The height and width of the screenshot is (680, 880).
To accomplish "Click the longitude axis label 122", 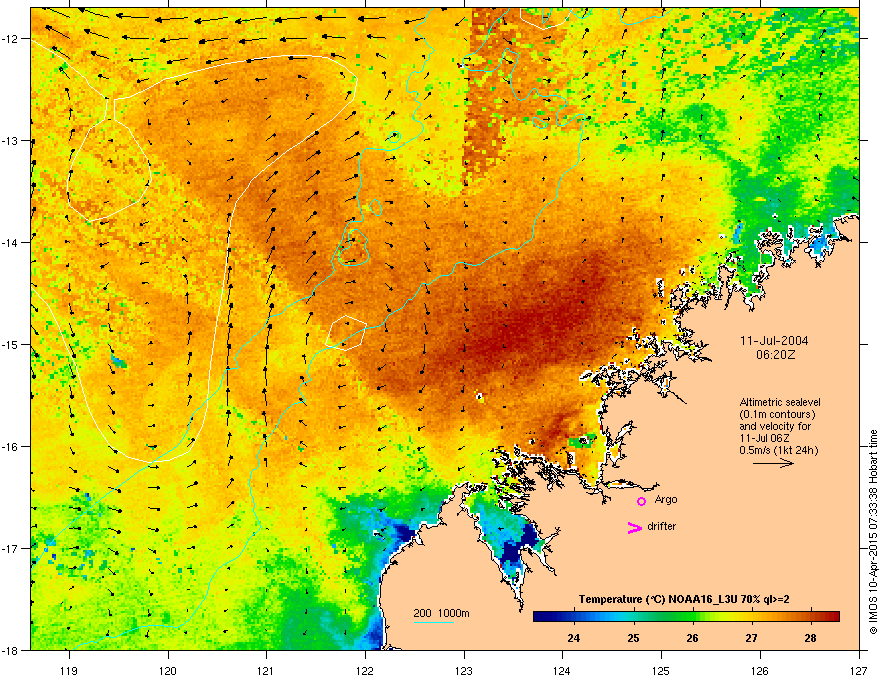I will (x=365, y=670).
